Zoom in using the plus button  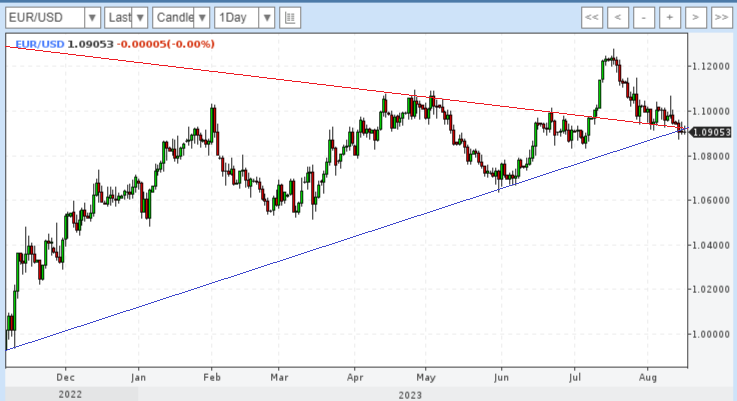click(669, 18)
